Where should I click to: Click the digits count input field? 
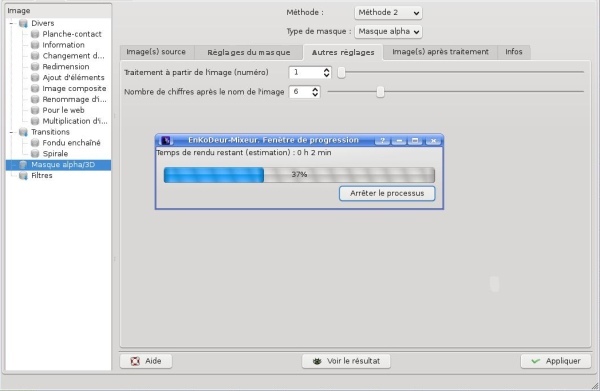click(300, 92)
